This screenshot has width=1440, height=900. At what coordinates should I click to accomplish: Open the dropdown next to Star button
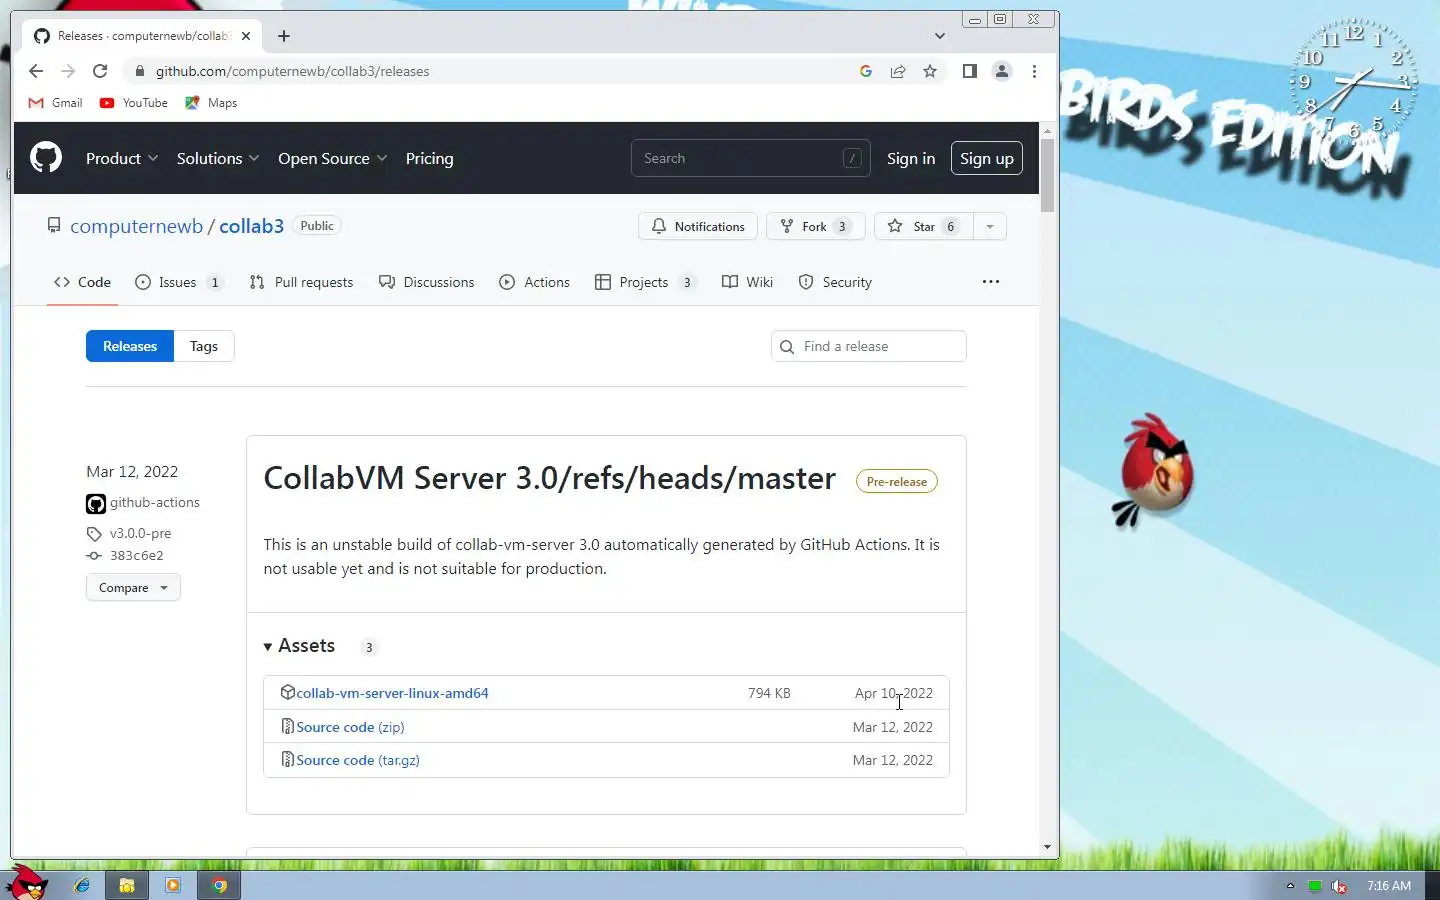pyautogui.click(x=990, y=226)
